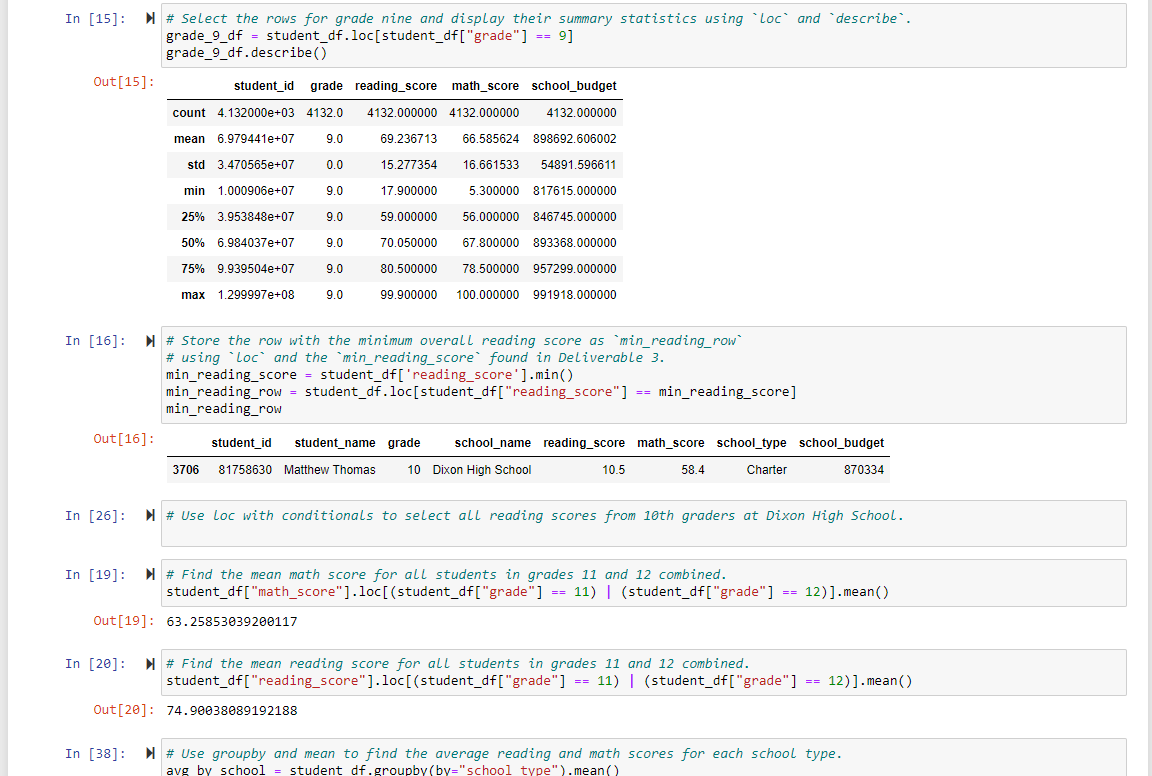Click the math_score header in the min reading output
Screen dimensions: 1152x776
point(669,443)
